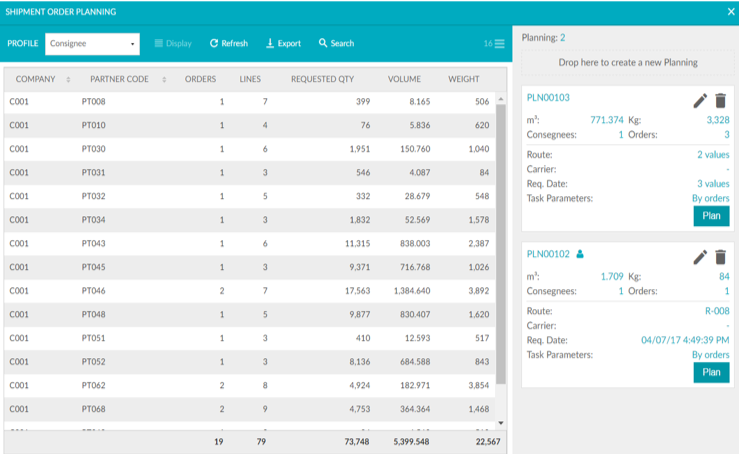Click the volume cell 838.003

[x=415, y=244]
